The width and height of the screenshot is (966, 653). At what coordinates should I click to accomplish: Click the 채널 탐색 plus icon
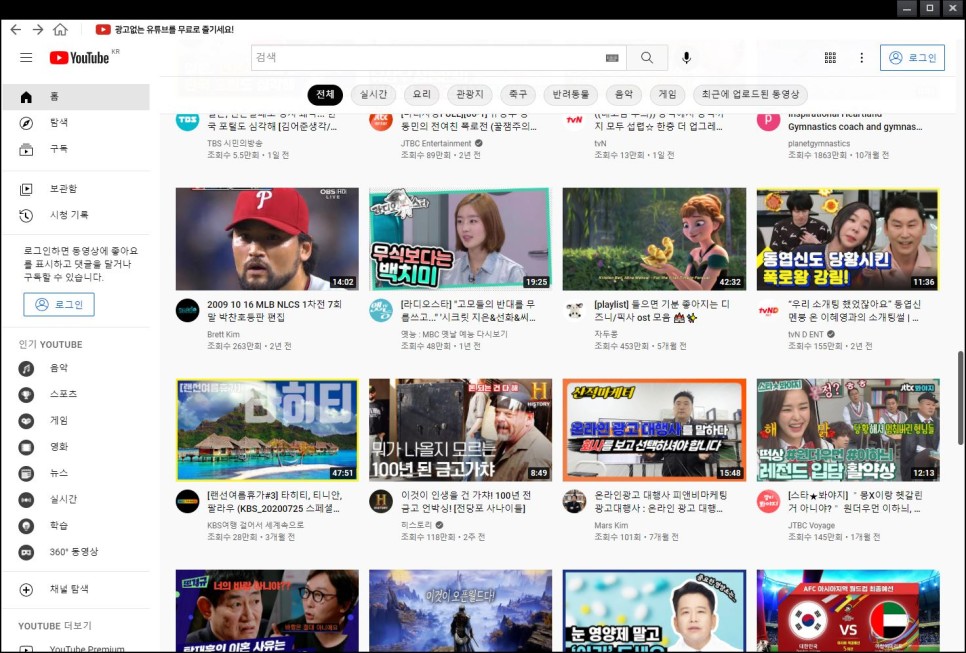click(26, 590)
